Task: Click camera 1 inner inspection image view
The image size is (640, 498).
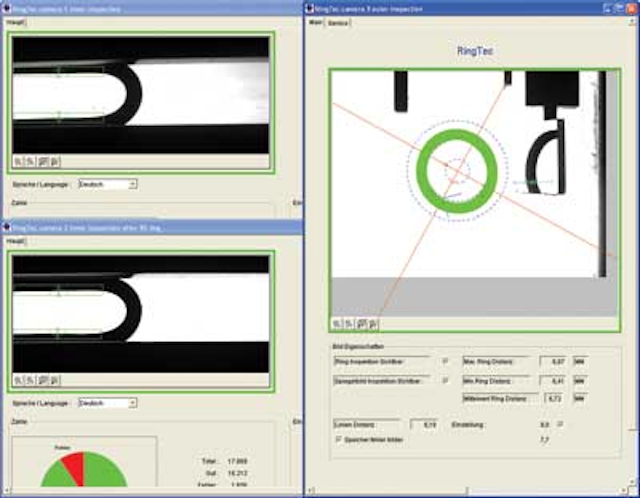Action: pyautogui.click(x=140, y=95)
